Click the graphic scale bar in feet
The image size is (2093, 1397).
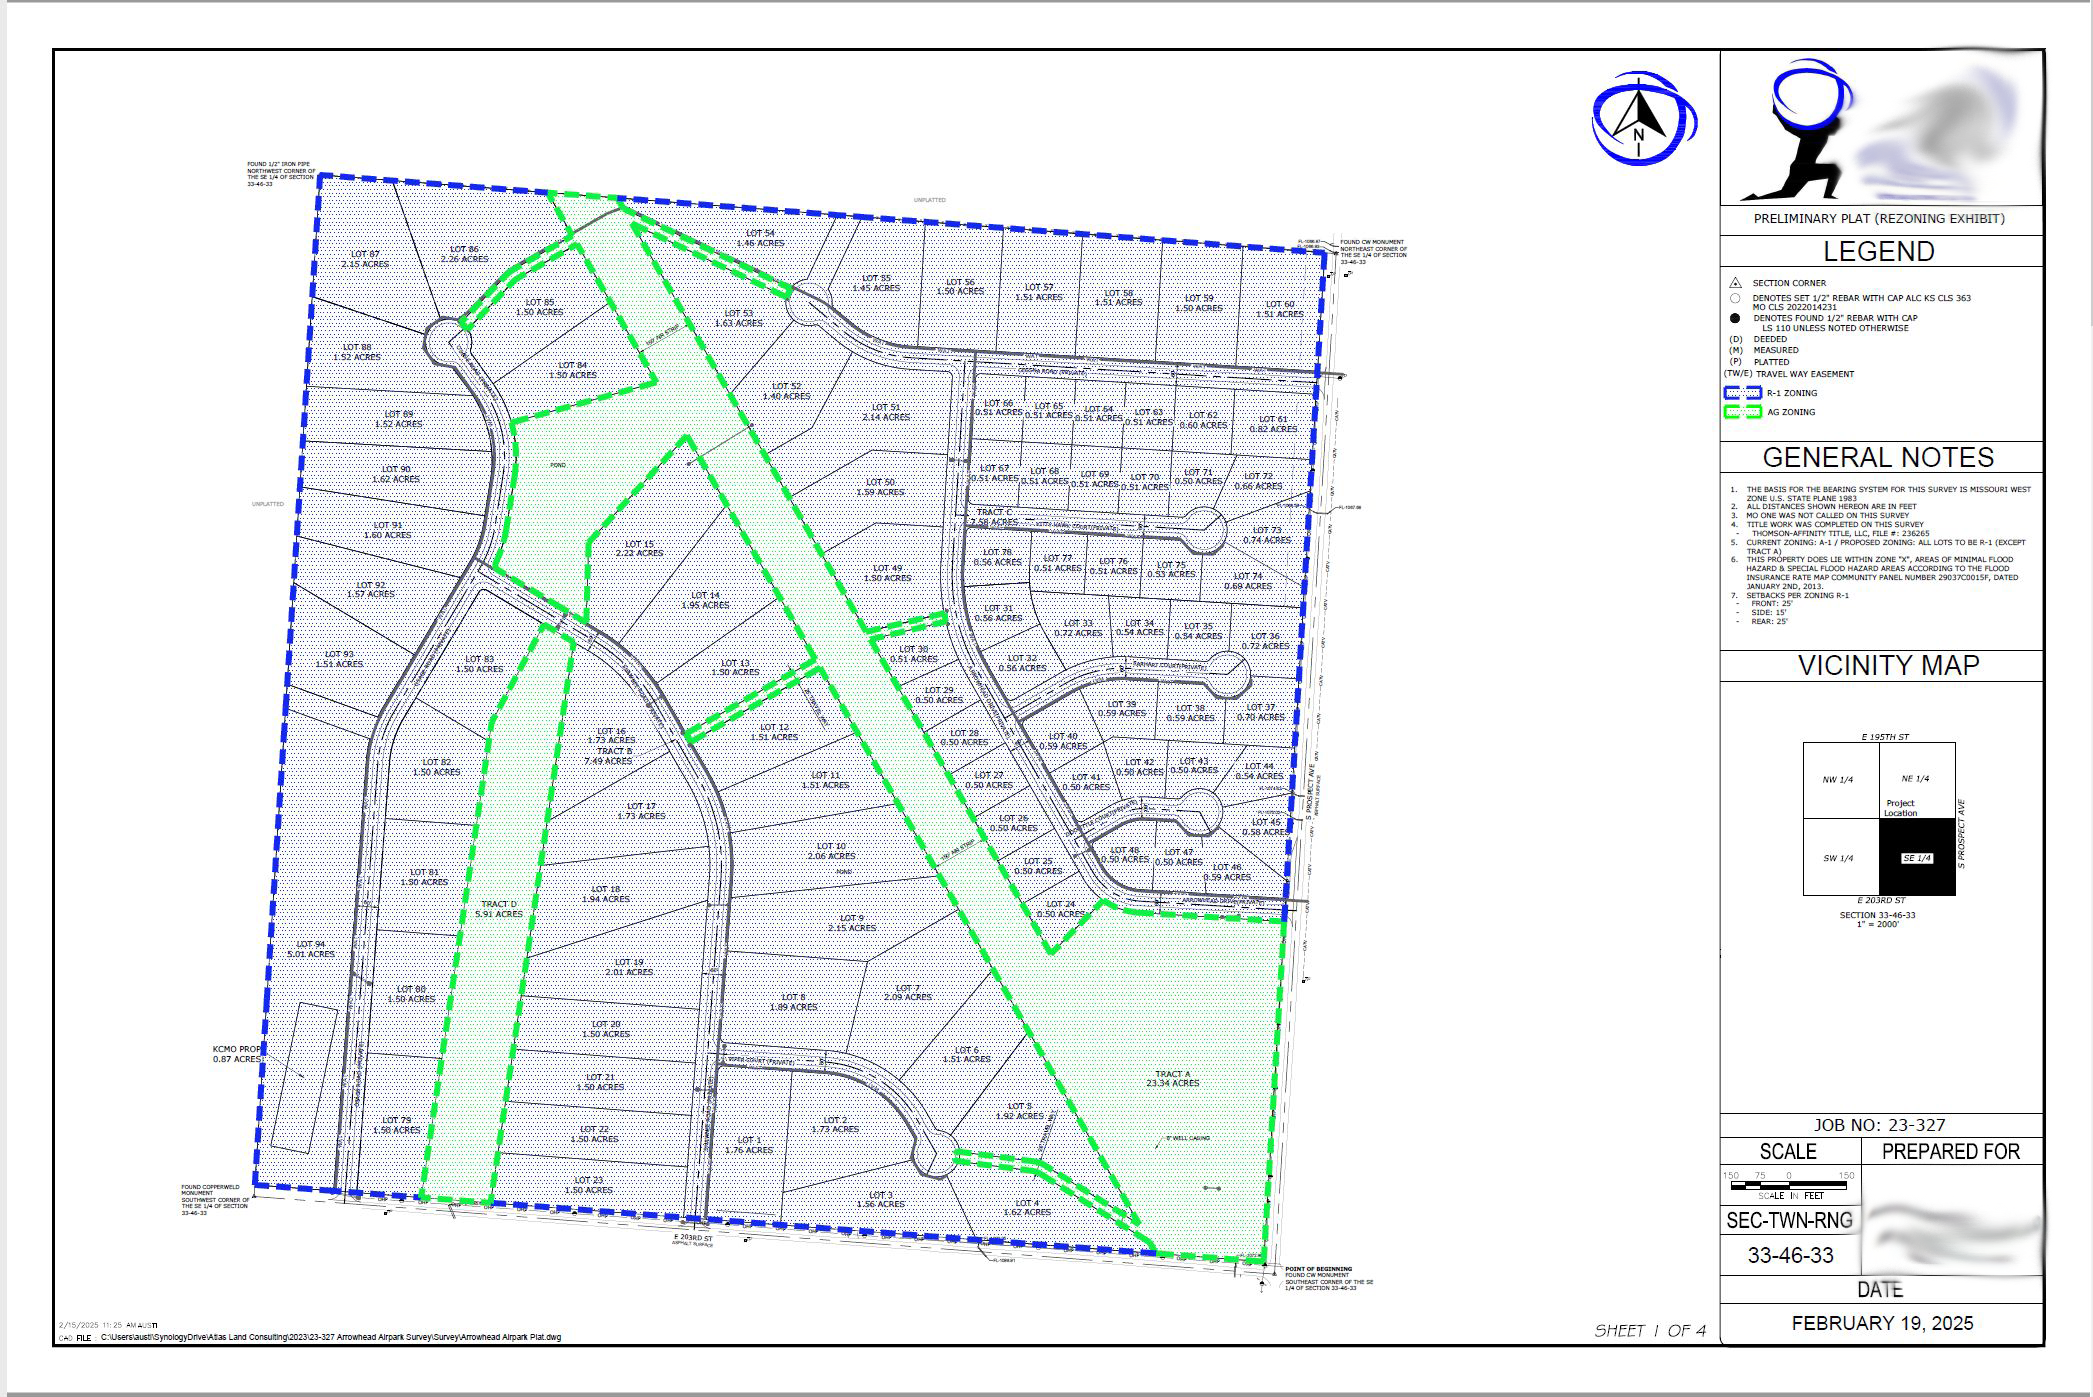tap(1788, 1185)
